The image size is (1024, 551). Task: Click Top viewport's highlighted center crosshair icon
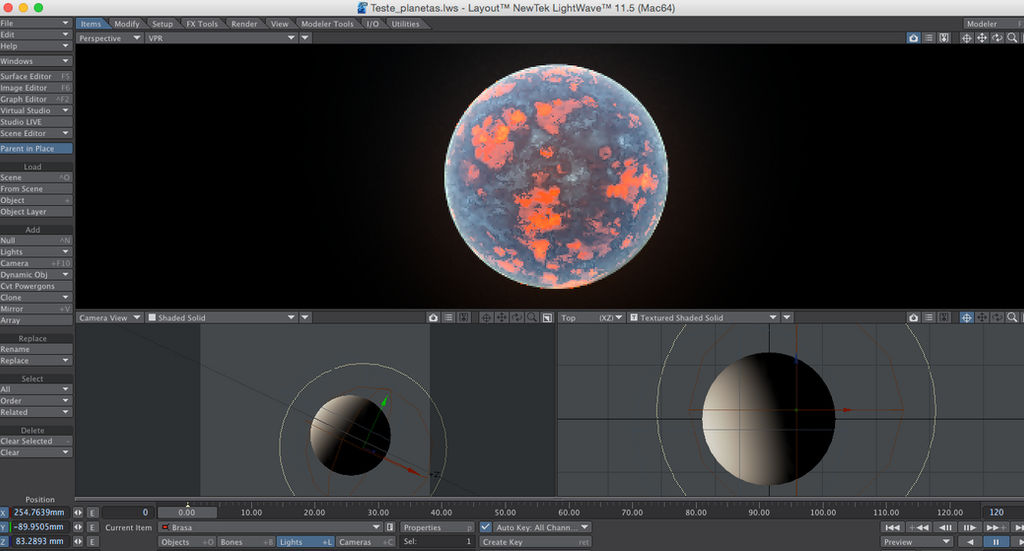click(967, 317)
